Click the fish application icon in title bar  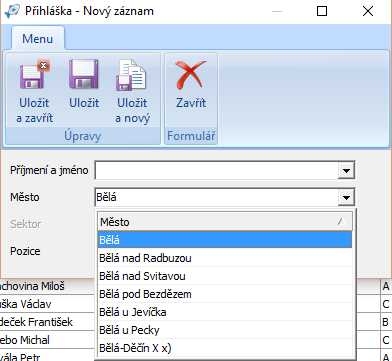click(12, 11)
